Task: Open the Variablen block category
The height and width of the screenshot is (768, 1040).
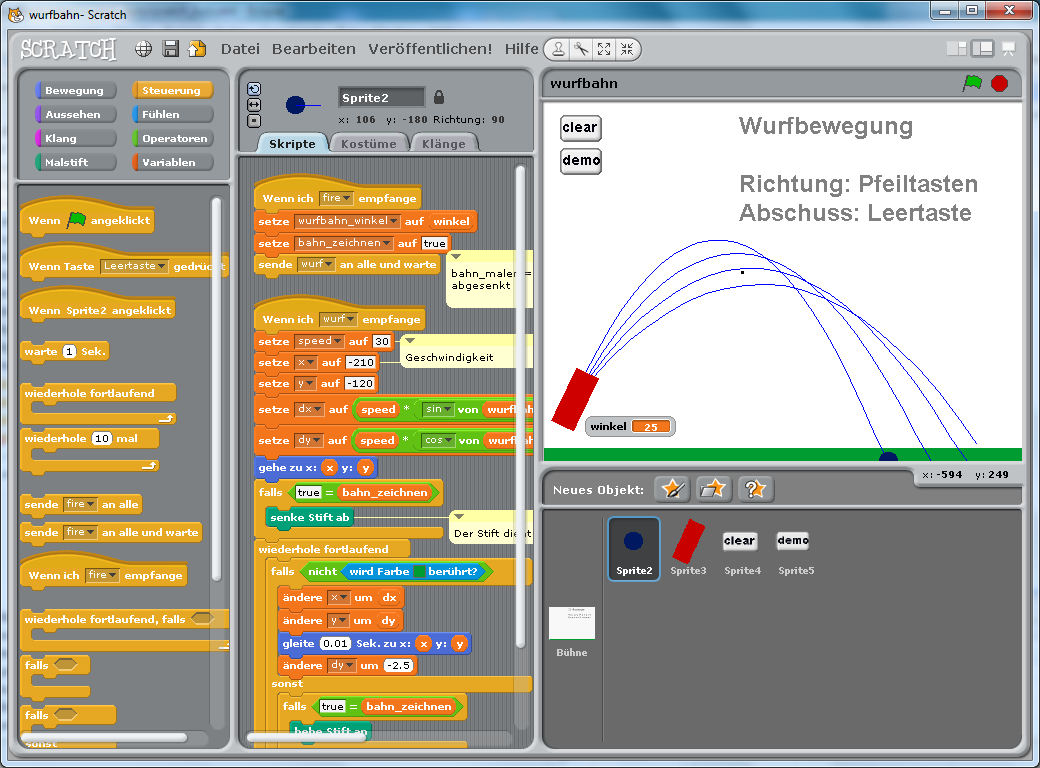Action: tap(172, 162)
